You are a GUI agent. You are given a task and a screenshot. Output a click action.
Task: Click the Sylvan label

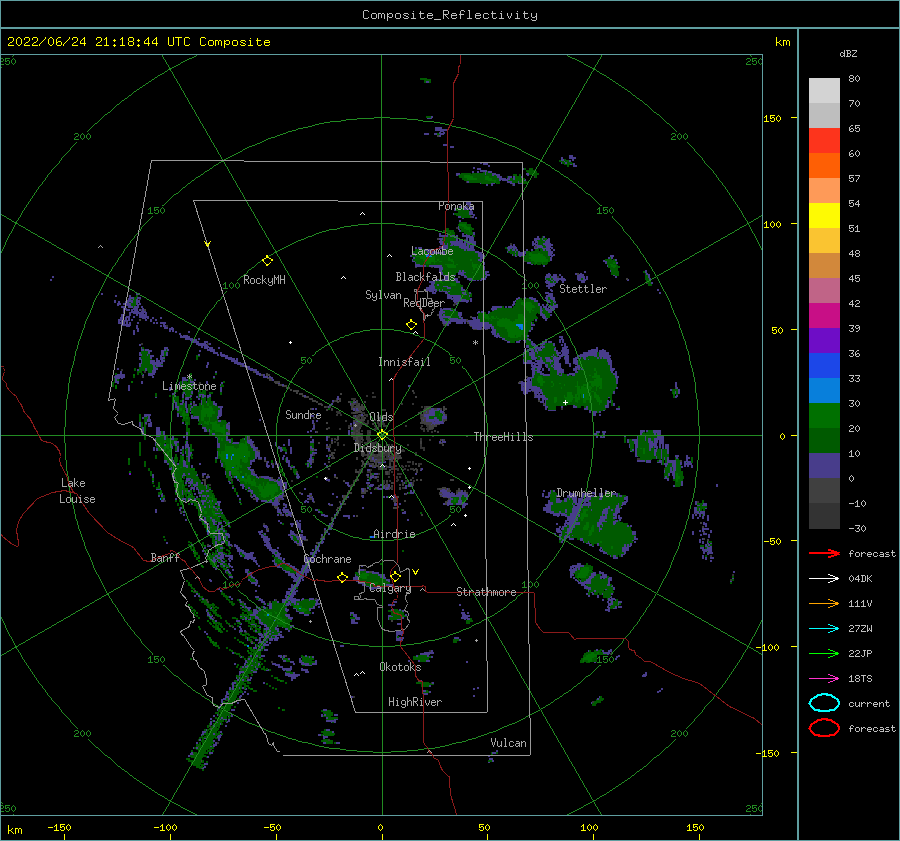click(383, 295)
